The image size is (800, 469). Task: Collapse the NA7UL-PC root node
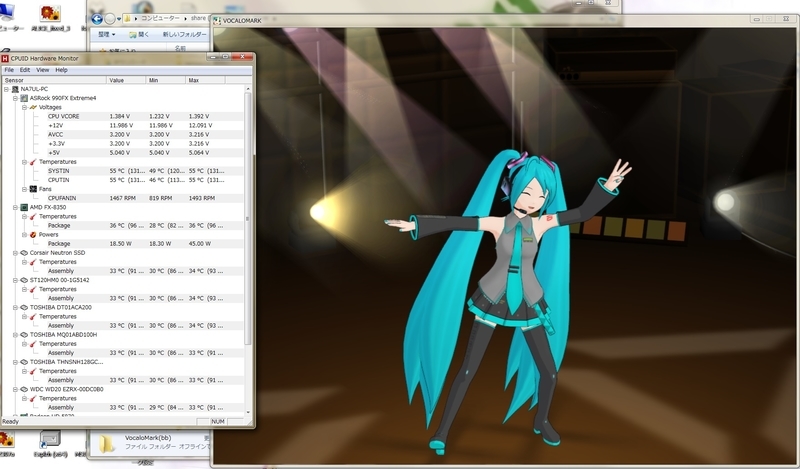(7, 89)
